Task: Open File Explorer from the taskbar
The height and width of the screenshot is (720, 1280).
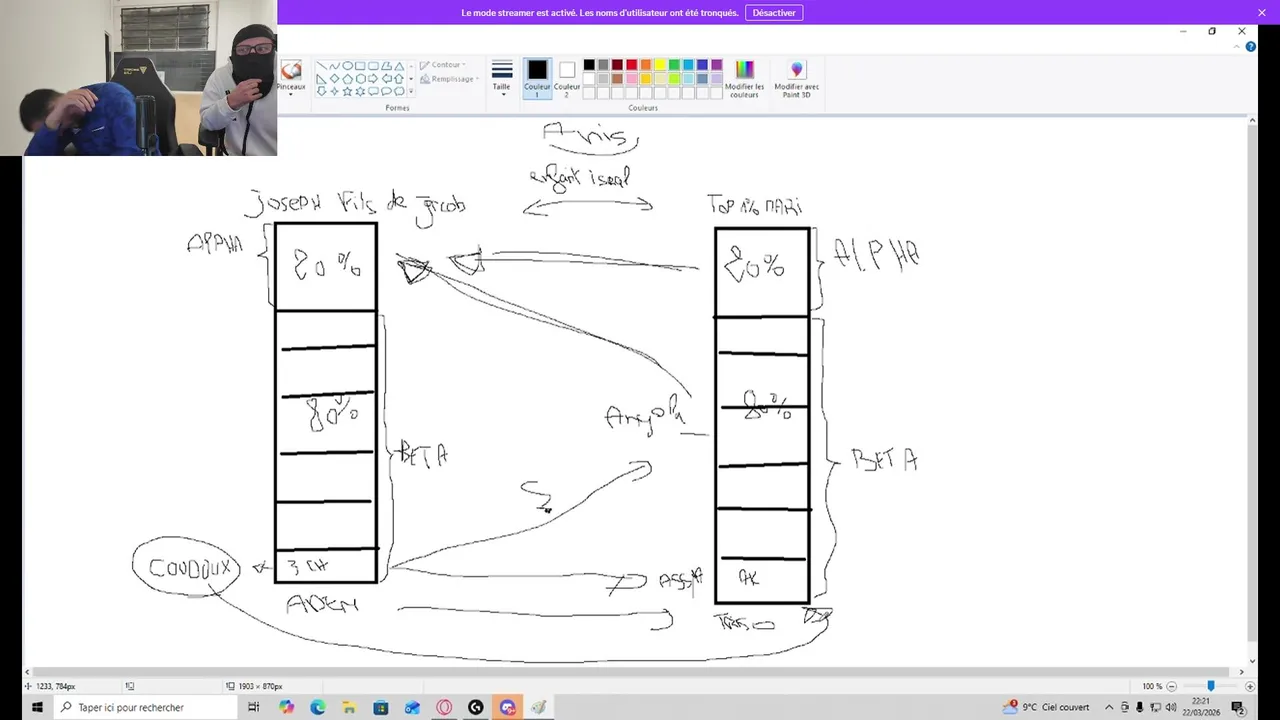Action: (x=349, y=707)
